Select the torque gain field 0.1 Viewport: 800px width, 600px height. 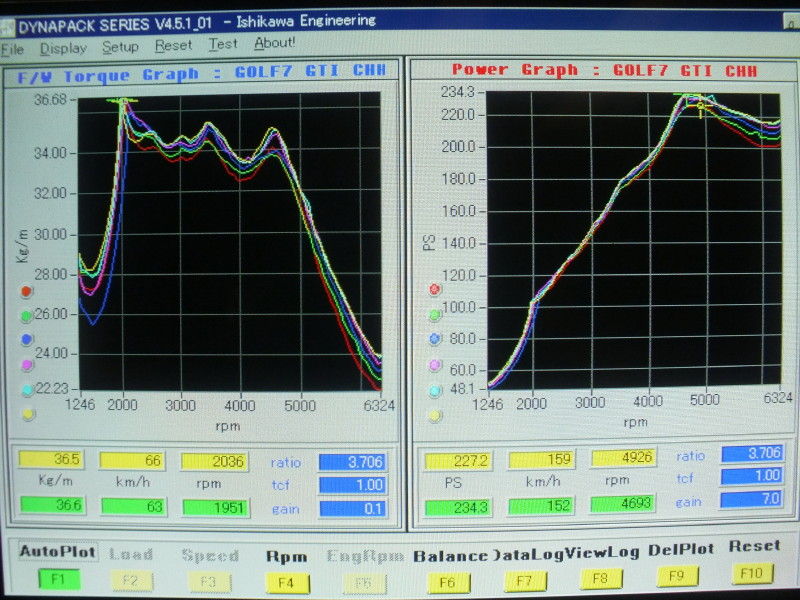point(353,509)
